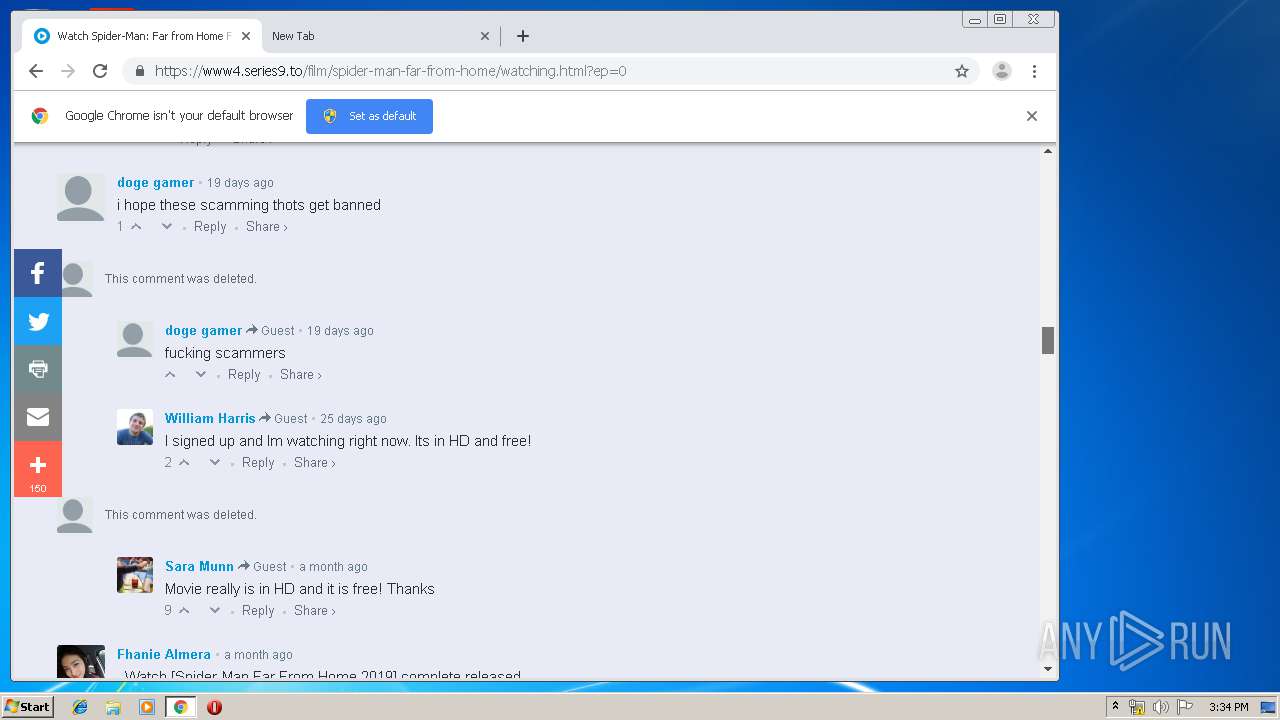Switch to the Watch Spider-Man tab
1280x720 pixels.
tap(143, 36)
